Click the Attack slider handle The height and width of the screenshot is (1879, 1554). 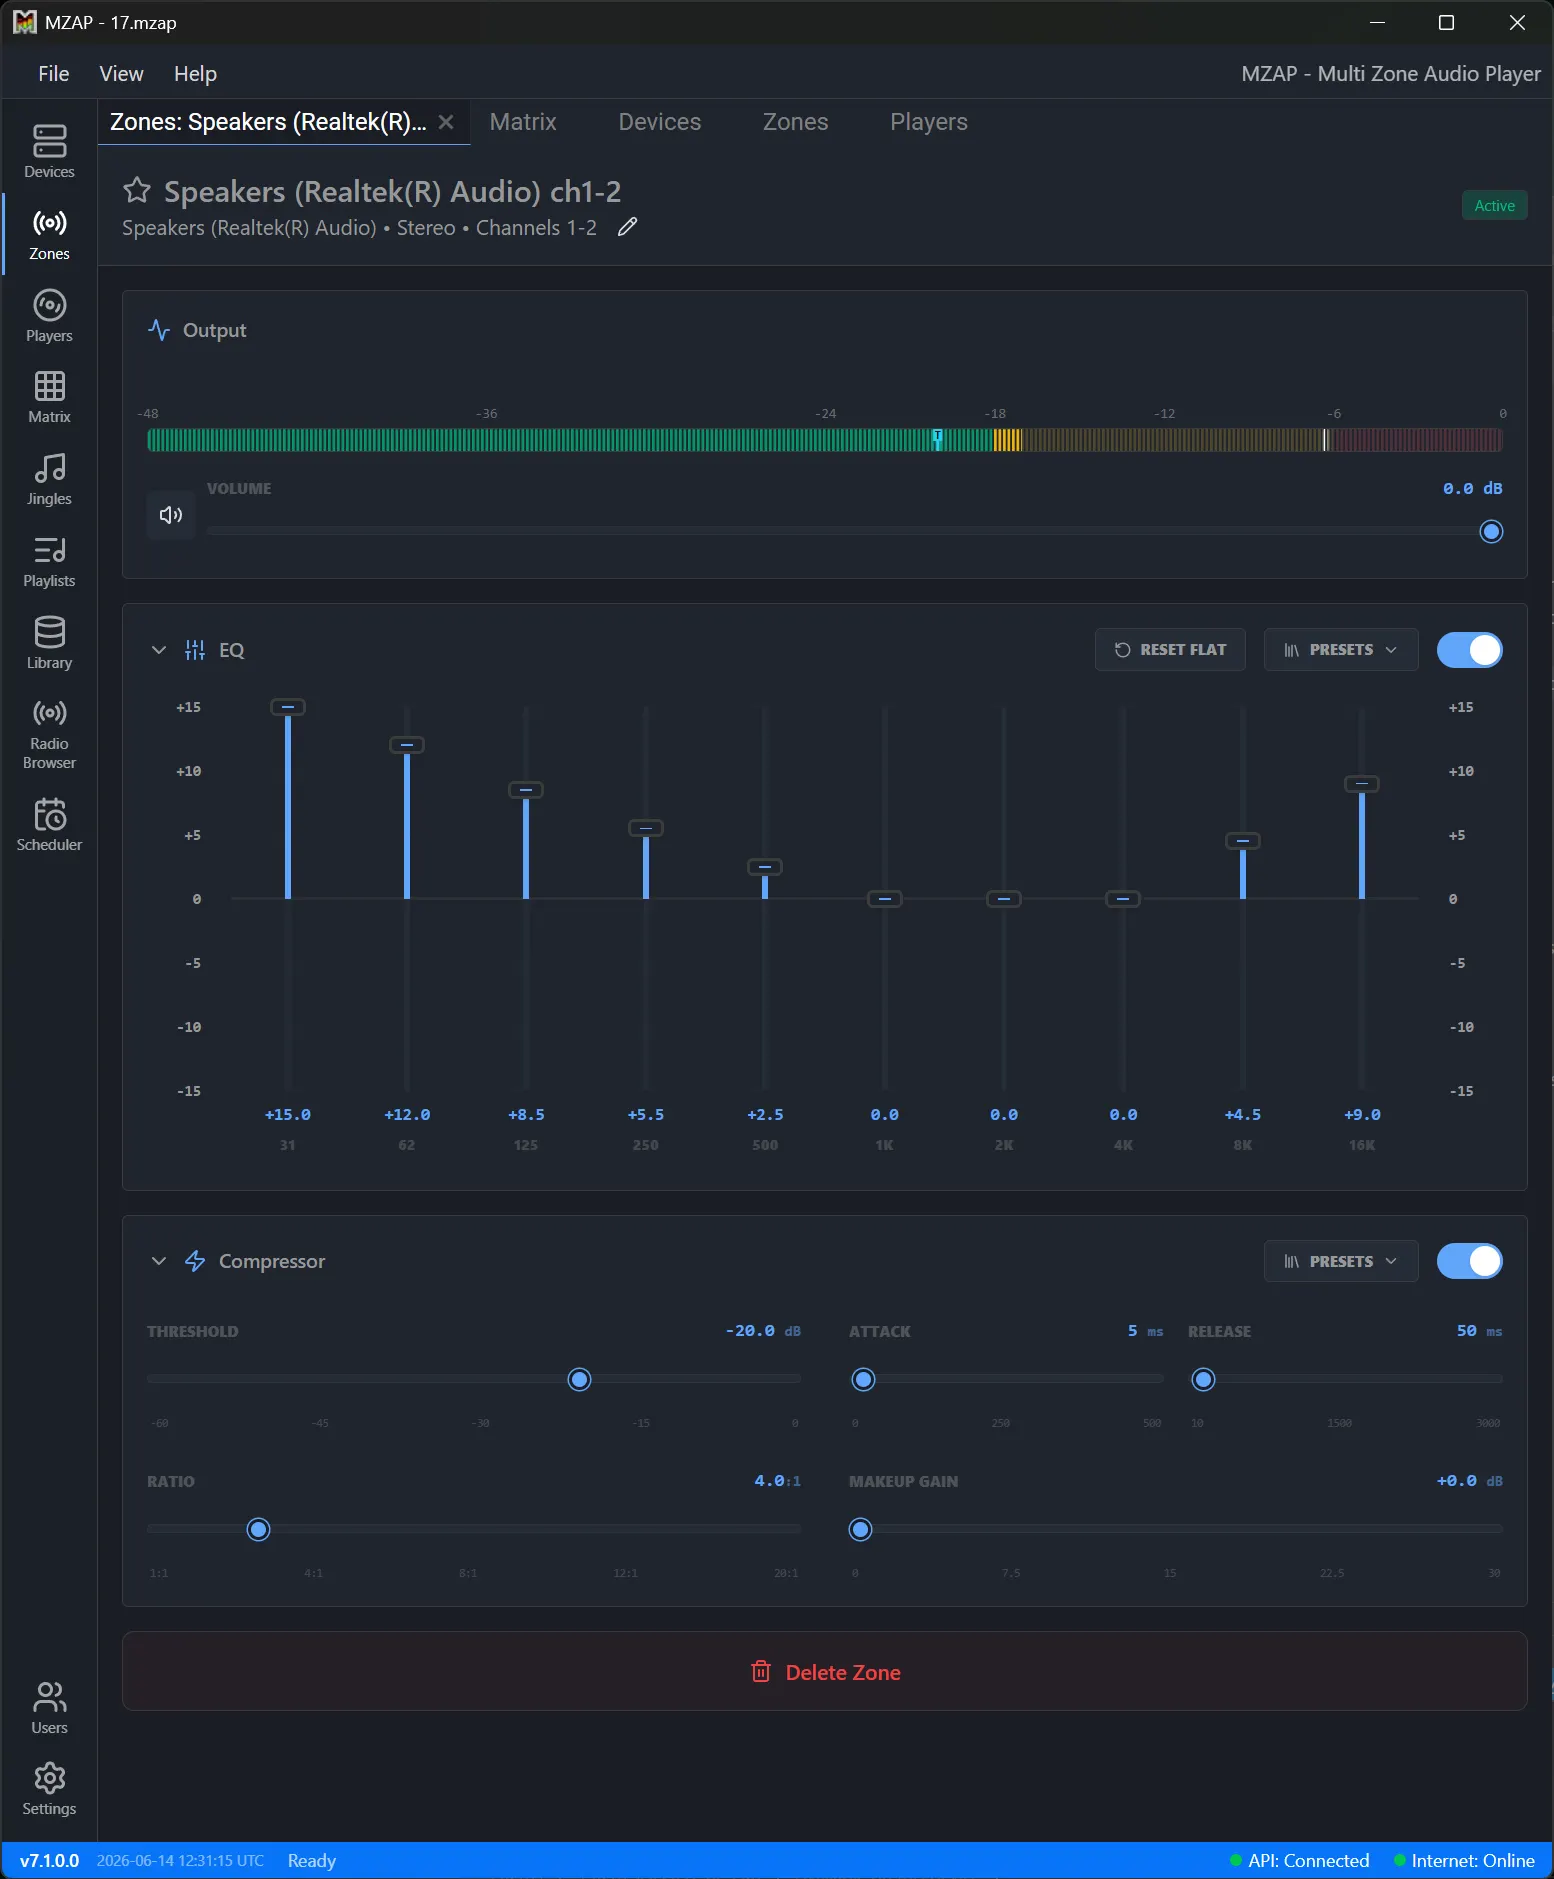click(863, 1380)
